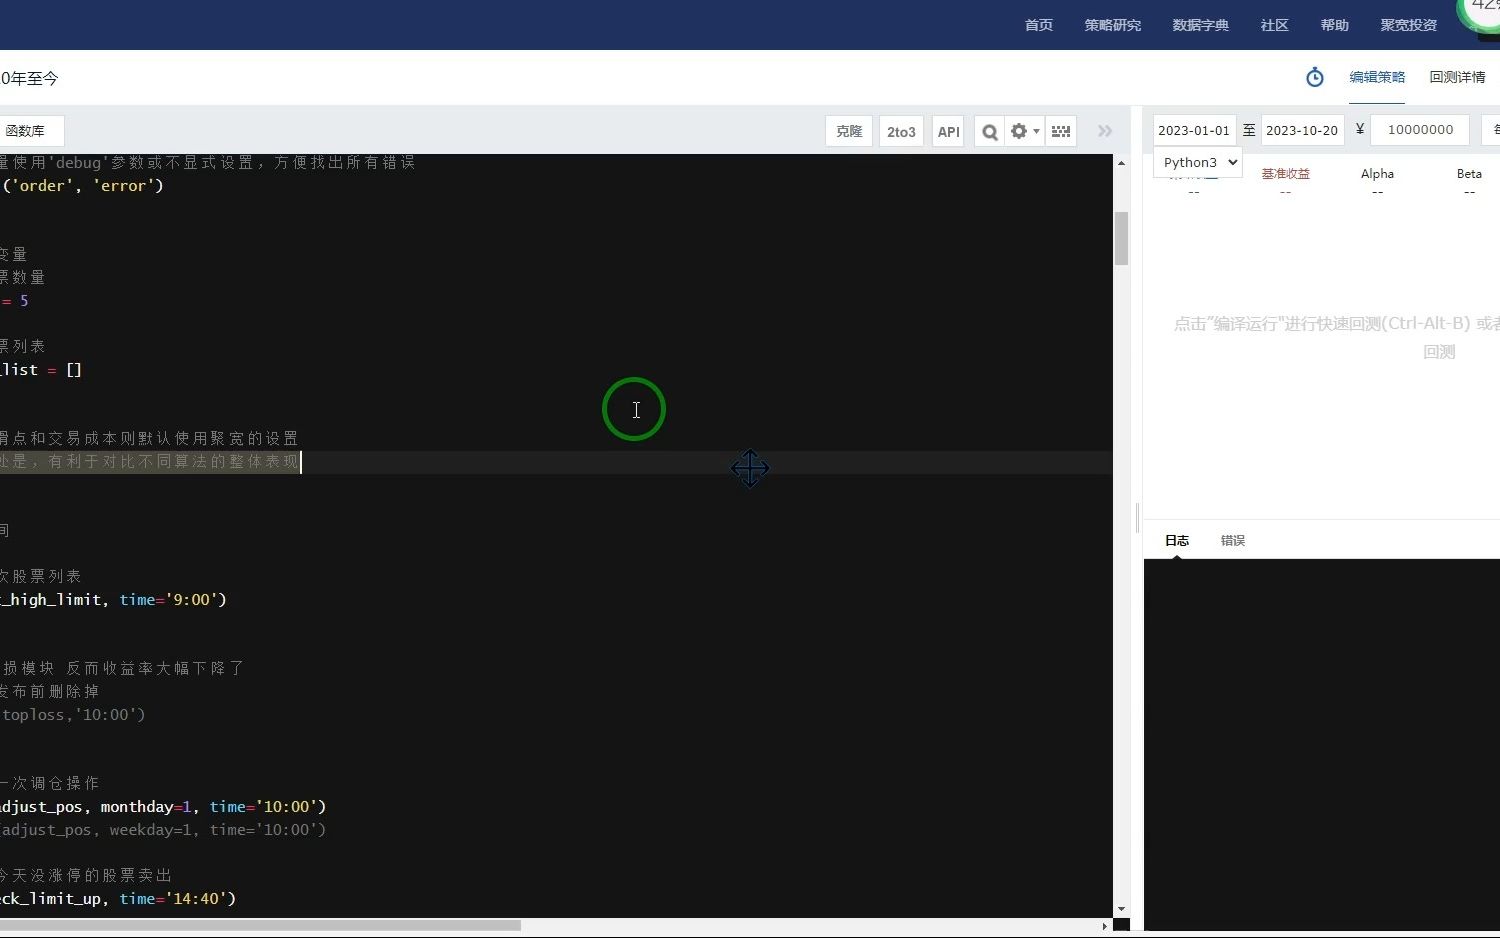
Task: Open the 日志 log tab
Action: pos(1177,540)
